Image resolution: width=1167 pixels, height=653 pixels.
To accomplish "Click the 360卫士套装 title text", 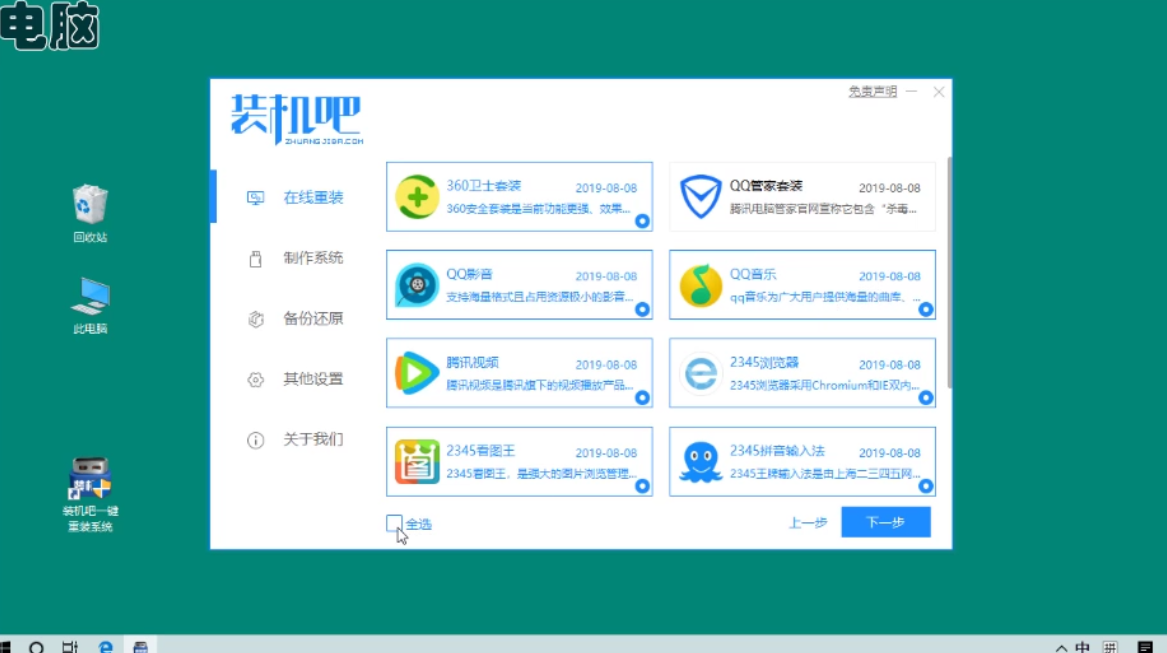I will coord(484,185).
